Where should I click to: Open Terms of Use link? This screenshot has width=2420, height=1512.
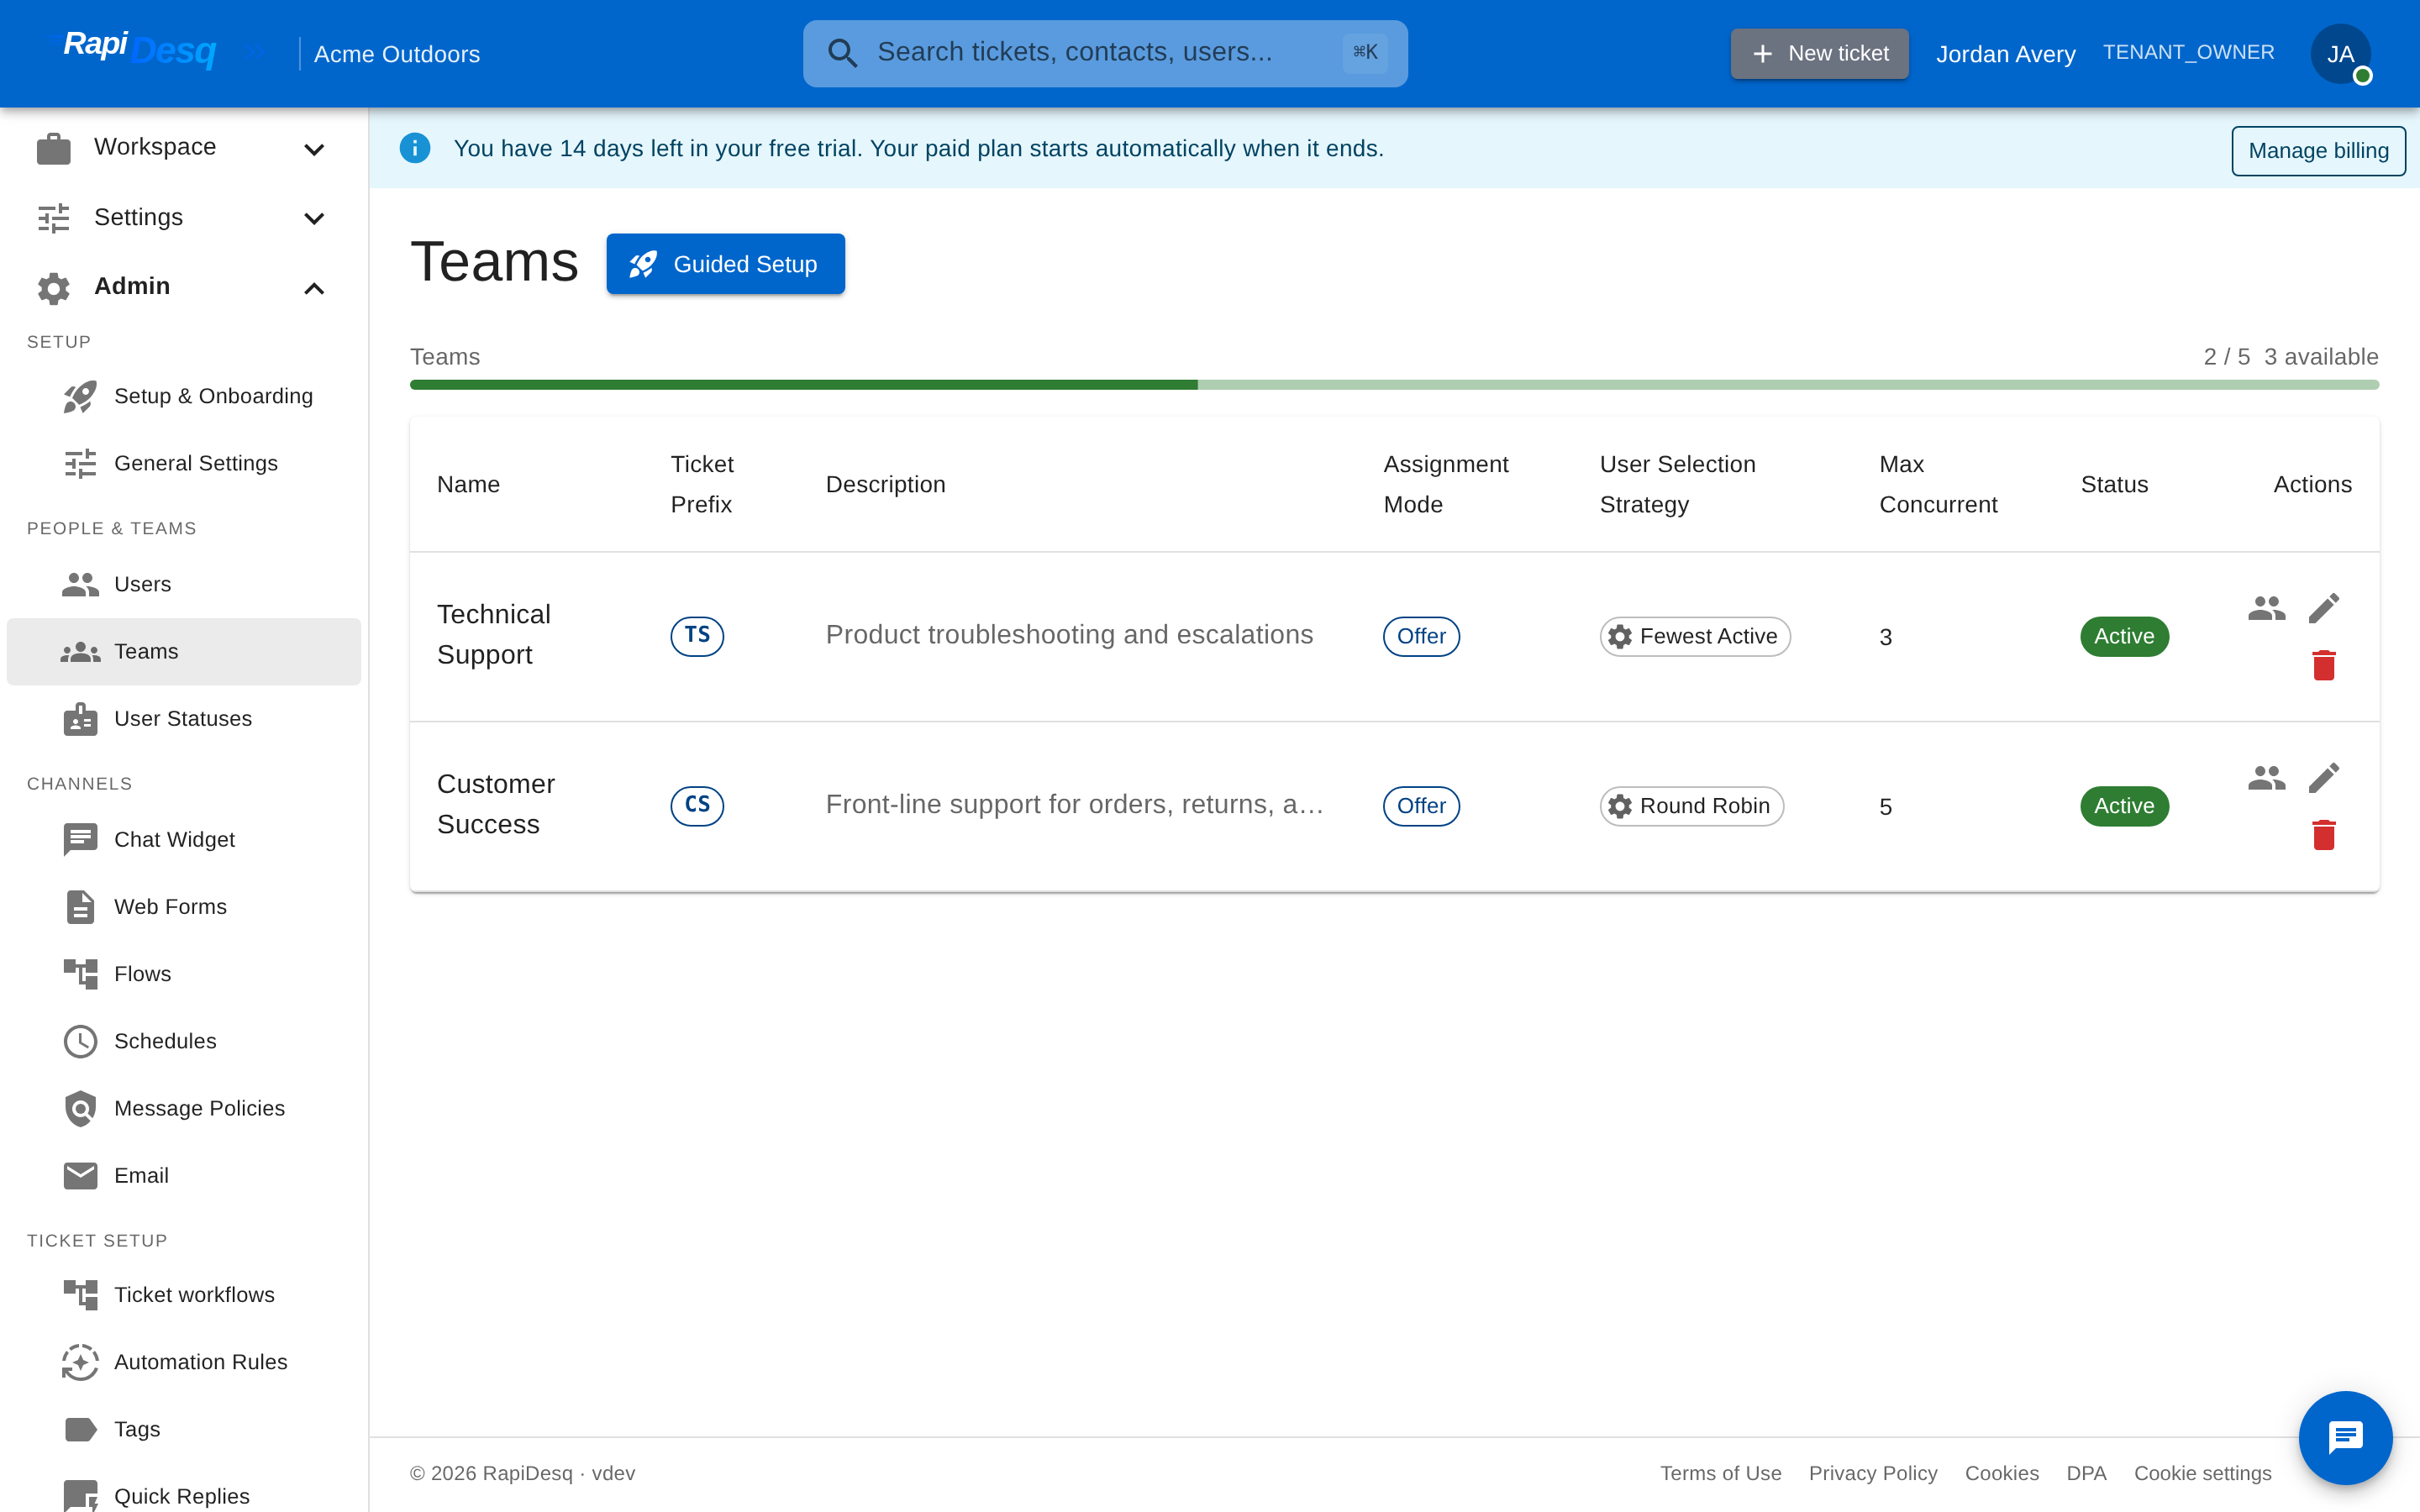pos(1720,1473)
